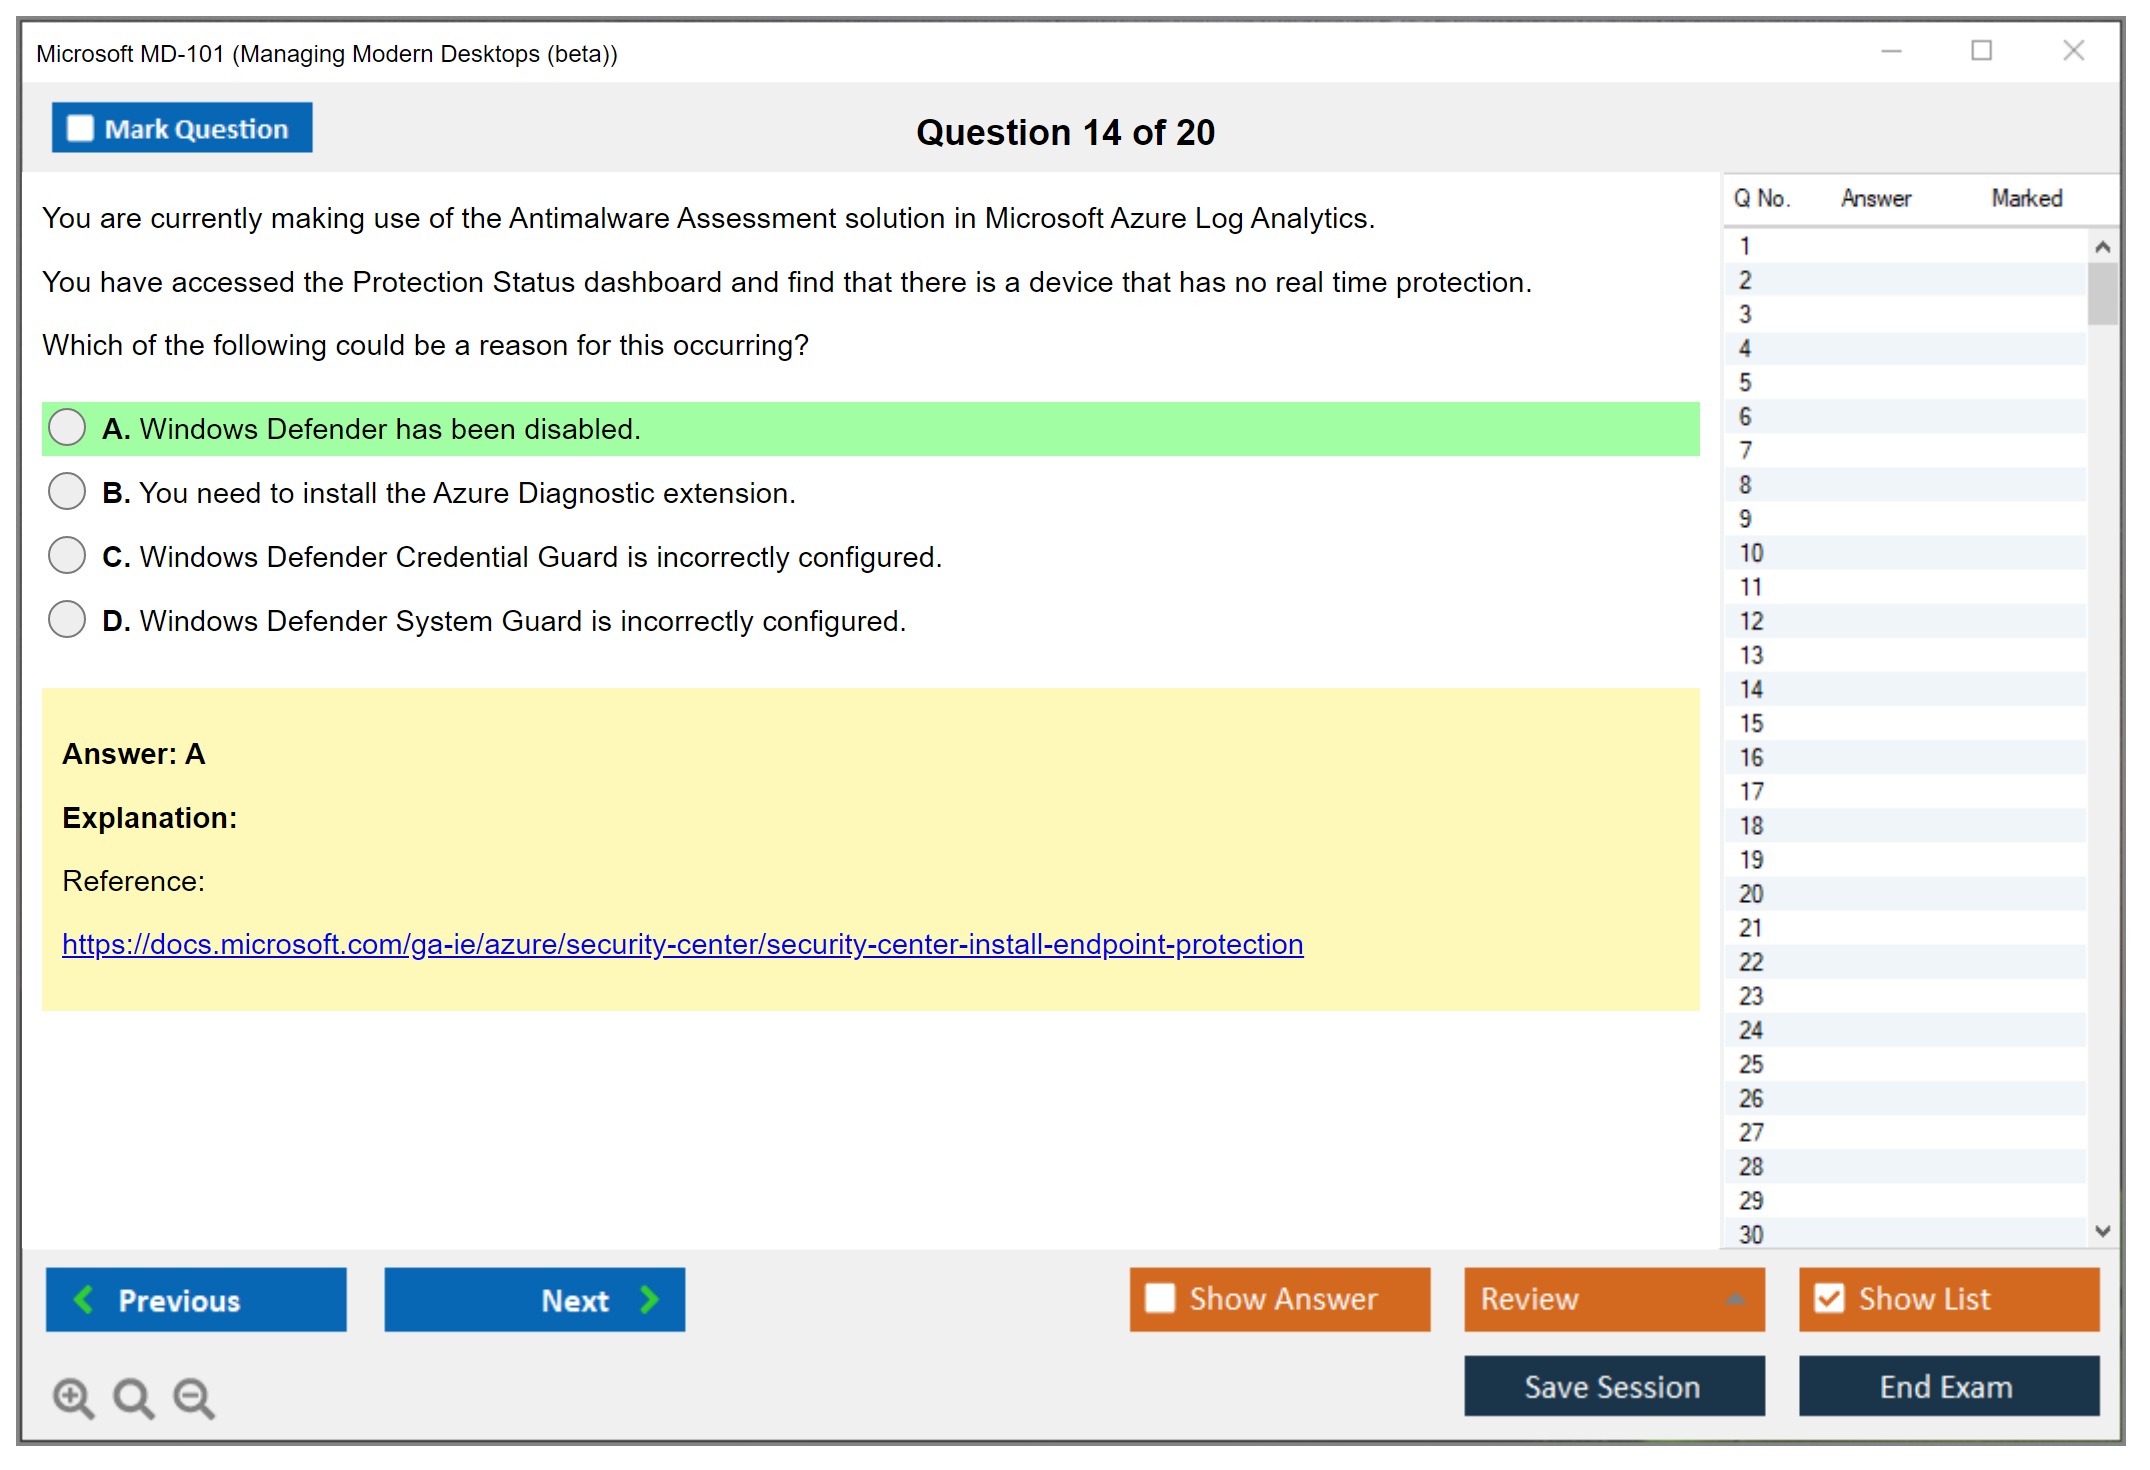Select answer option B radio button
This screenshot has height=1470, width=2150.
[67, 492]
